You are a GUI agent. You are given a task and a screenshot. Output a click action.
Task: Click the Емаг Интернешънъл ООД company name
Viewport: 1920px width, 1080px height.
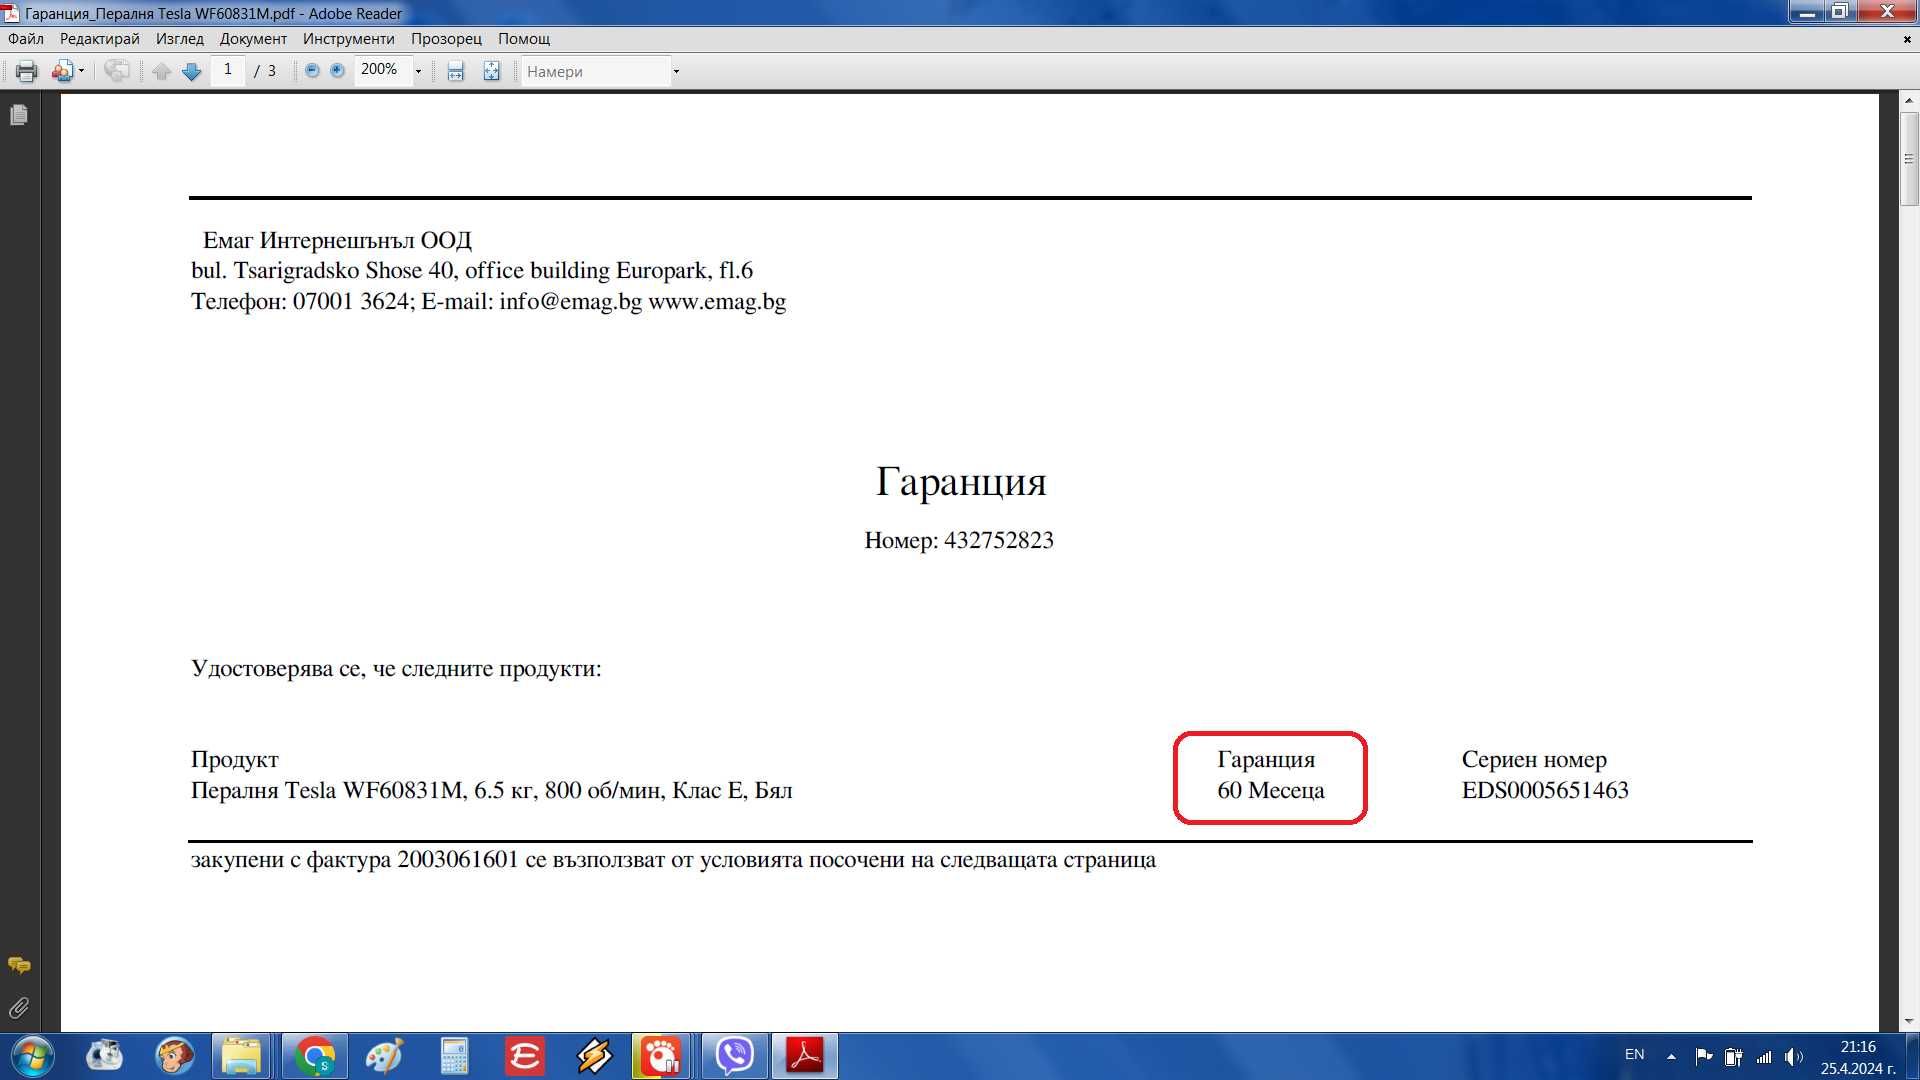tap(337, 241)
